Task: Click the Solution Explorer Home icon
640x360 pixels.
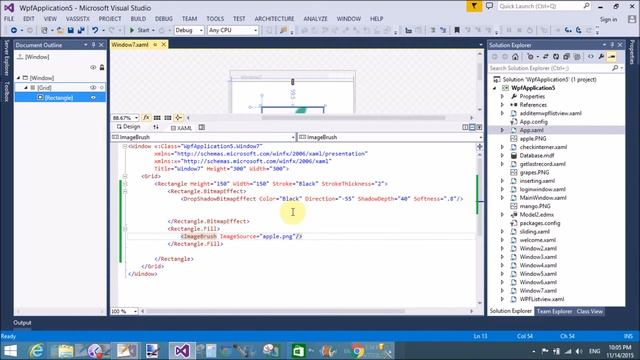Action: point(516,57)
